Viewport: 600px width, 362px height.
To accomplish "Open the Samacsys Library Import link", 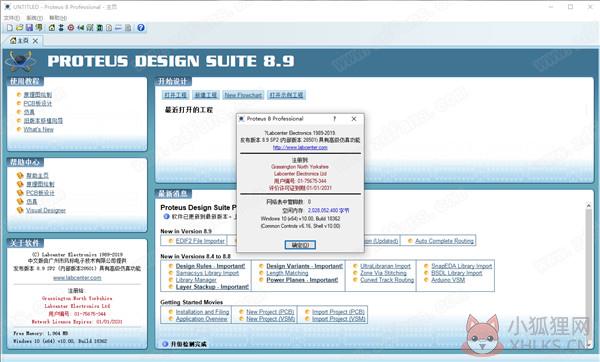I will point(207,273).
